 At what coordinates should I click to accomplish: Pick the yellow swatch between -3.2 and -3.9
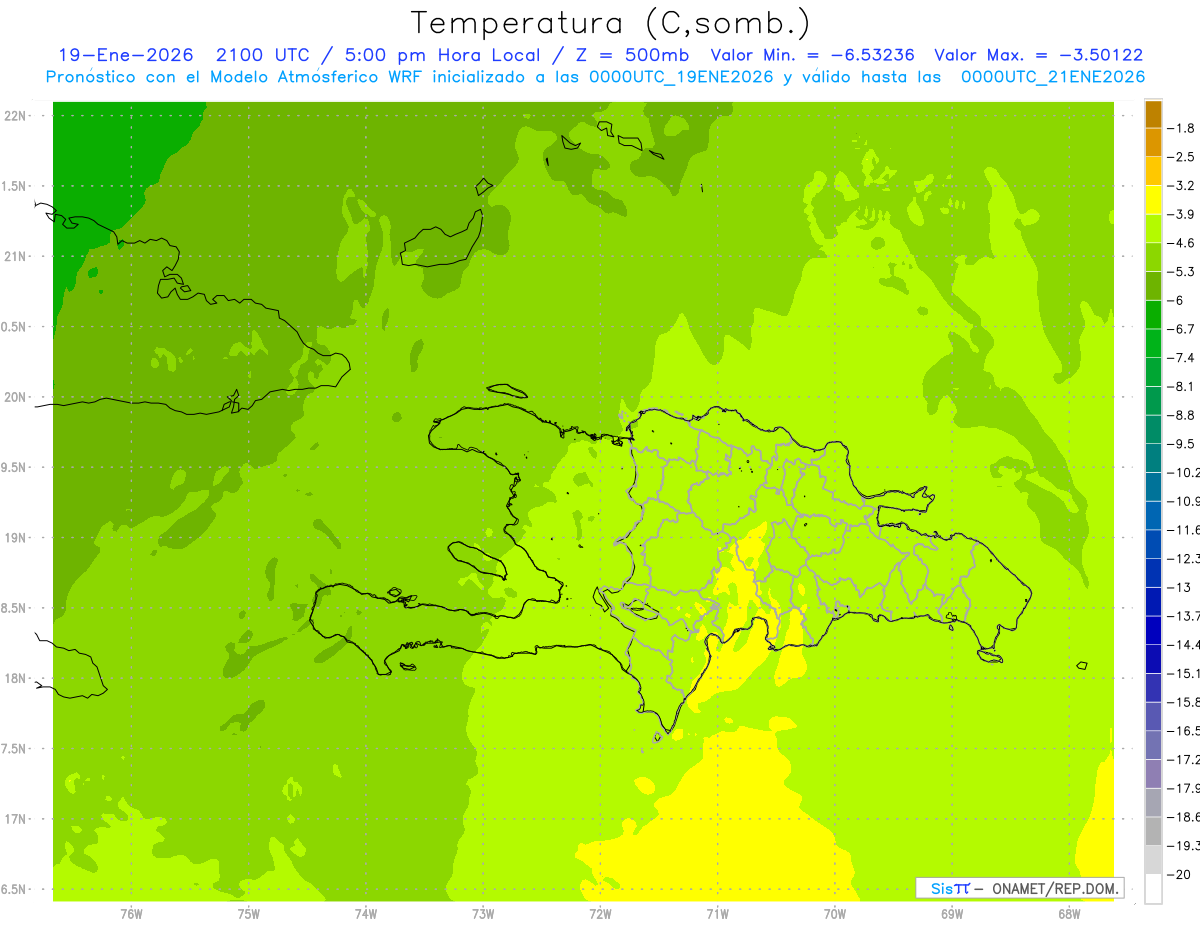(x=1153, y=200)
